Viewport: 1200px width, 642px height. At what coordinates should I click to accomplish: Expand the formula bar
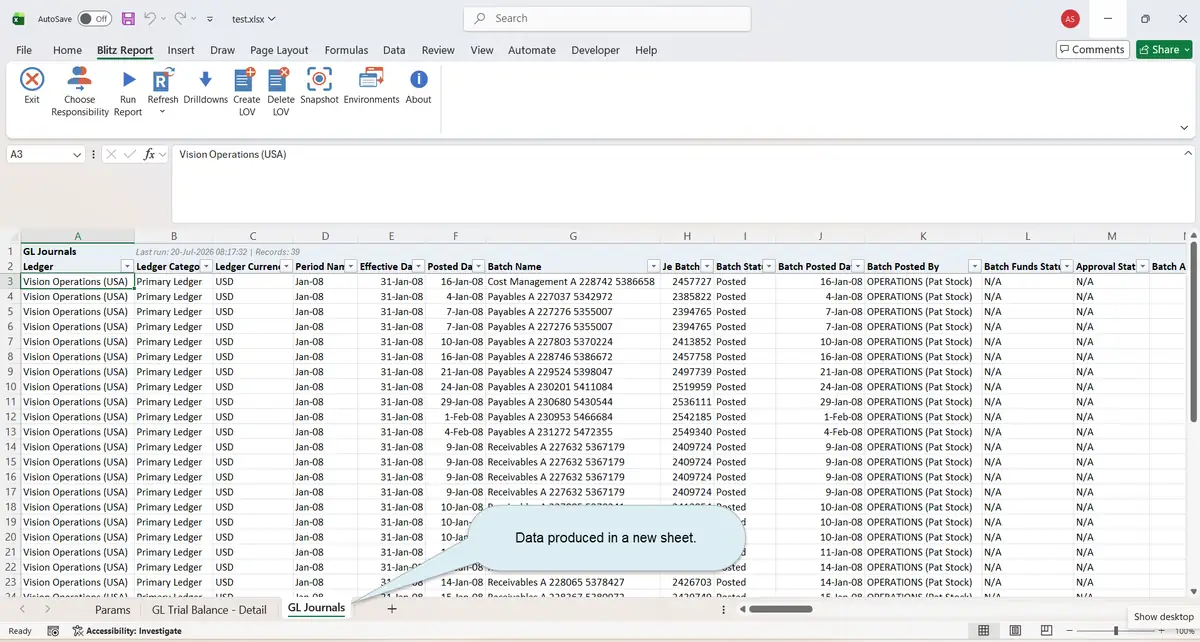1188,154
